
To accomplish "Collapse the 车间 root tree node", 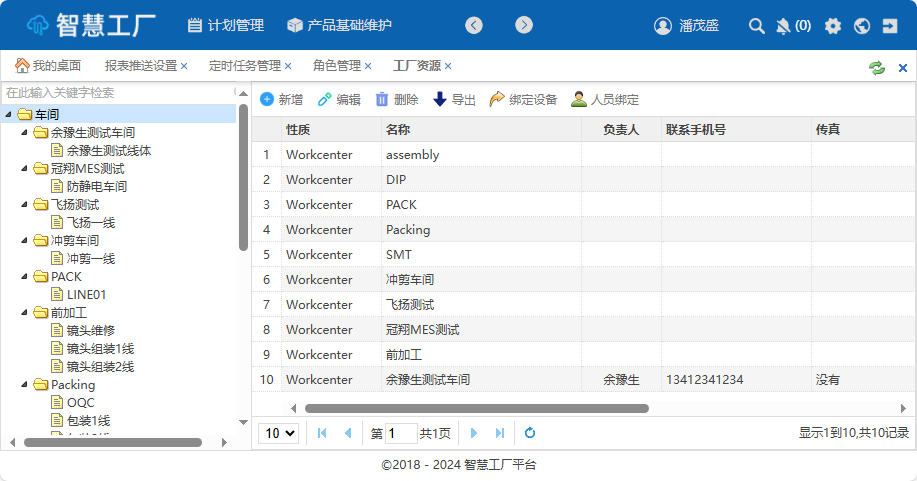I will [x=8, y=114].
